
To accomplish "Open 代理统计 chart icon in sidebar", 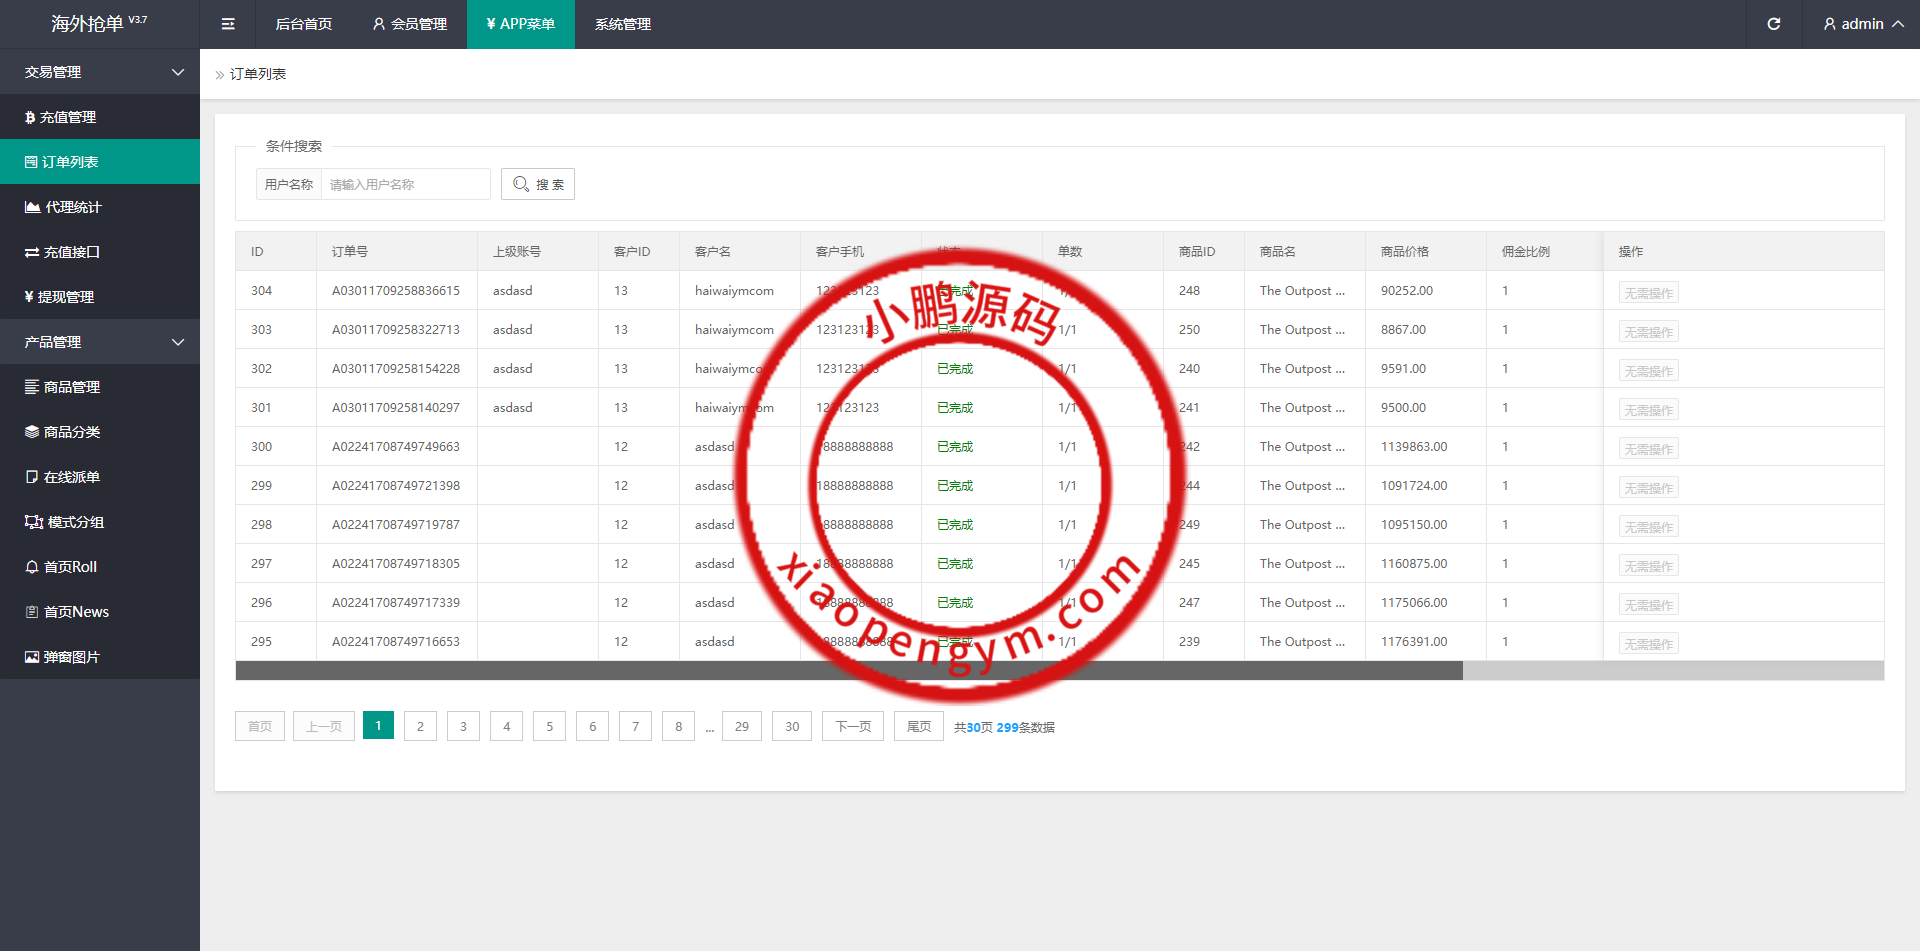I will (32, 207).
